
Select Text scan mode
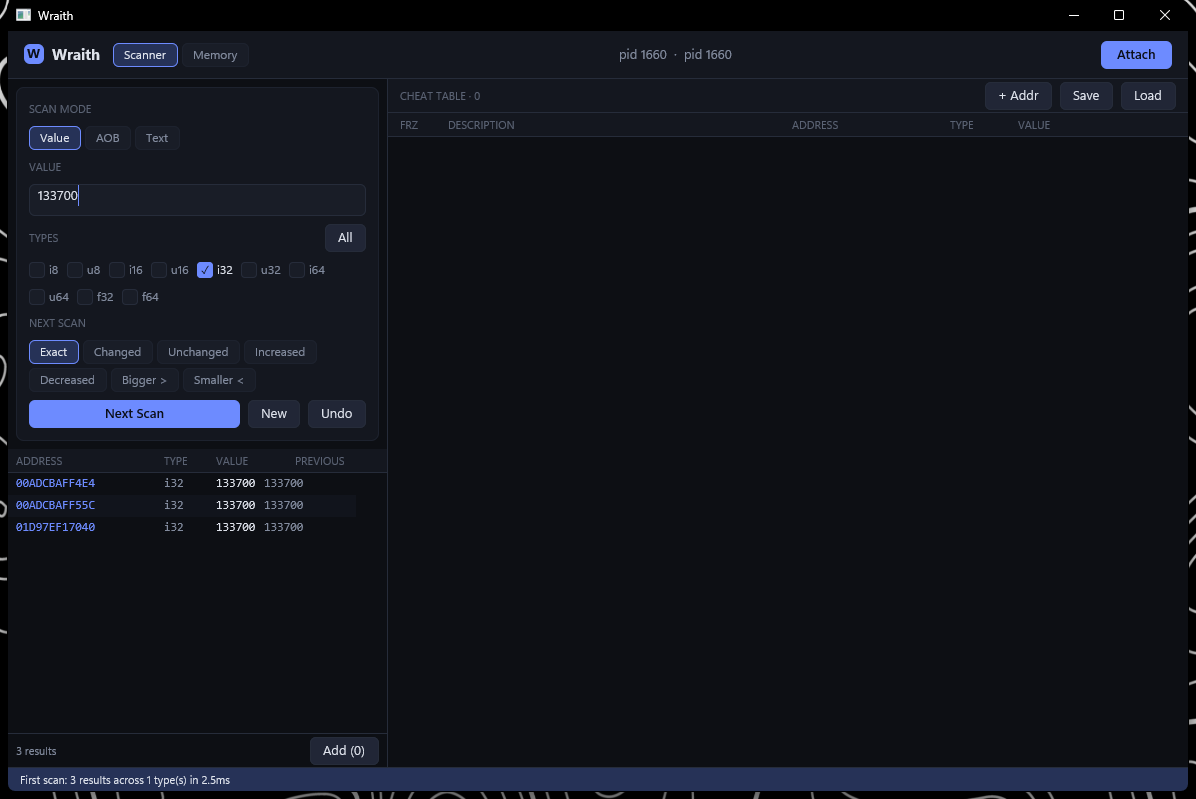(157, 138)
